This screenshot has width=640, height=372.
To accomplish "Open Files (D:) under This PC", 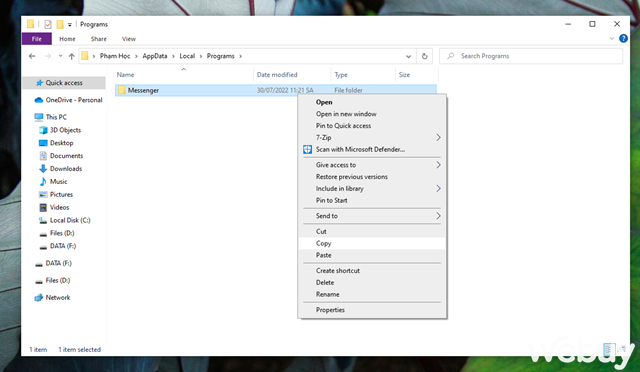I will pos(56,233).
